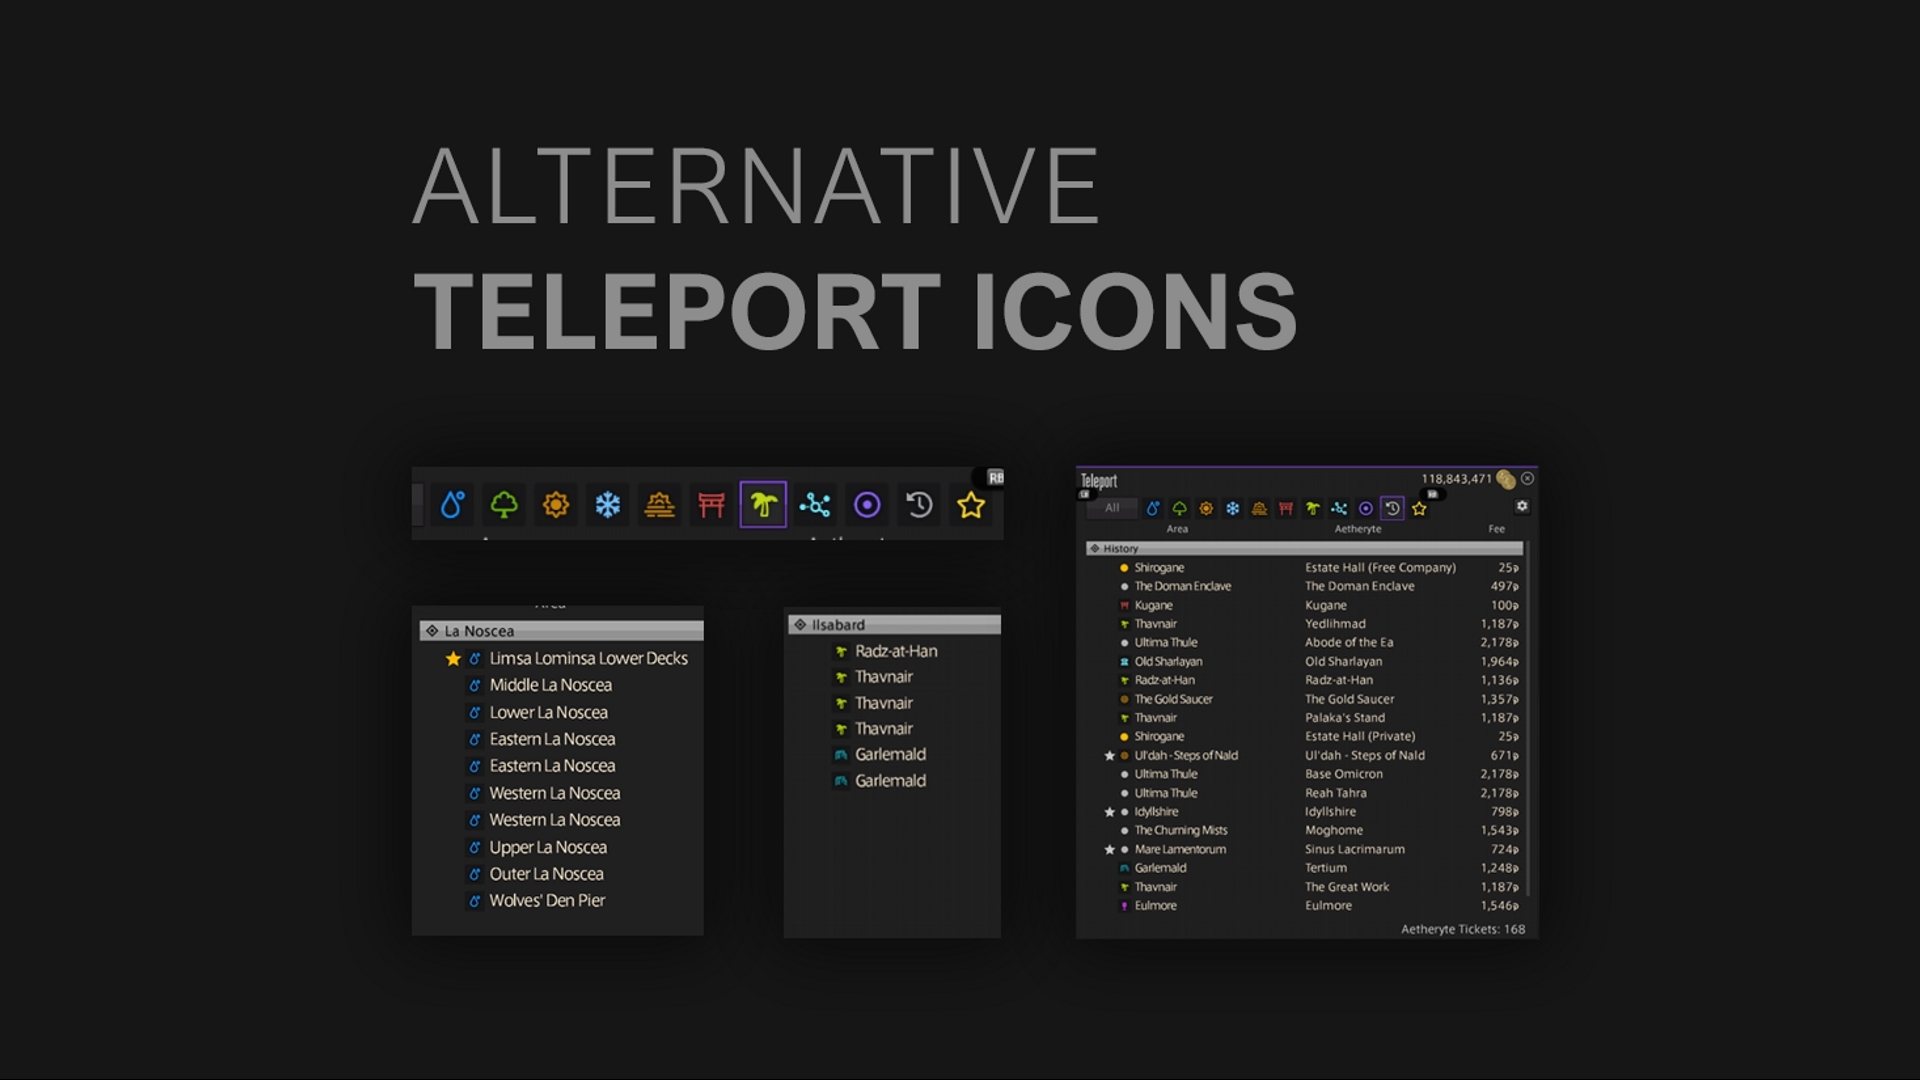Select Lower La Noscea

[x=548, y=712]
